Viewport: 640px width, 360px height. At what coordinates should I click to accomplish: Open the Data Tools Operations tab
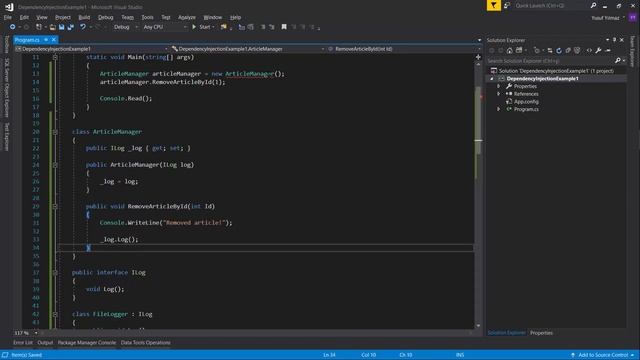click(x=146, y=343)
